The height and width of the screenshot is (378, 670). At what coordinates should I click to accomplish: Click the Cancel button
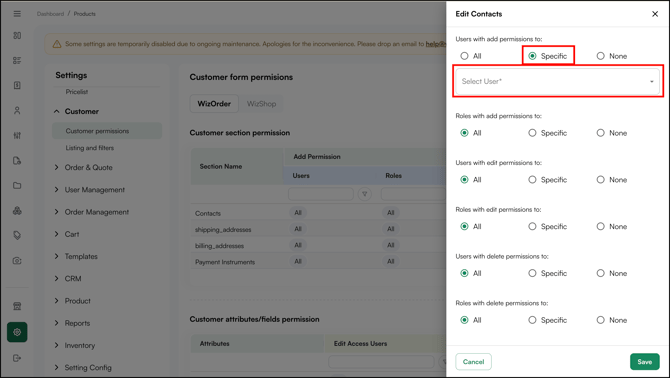point(473,362)
